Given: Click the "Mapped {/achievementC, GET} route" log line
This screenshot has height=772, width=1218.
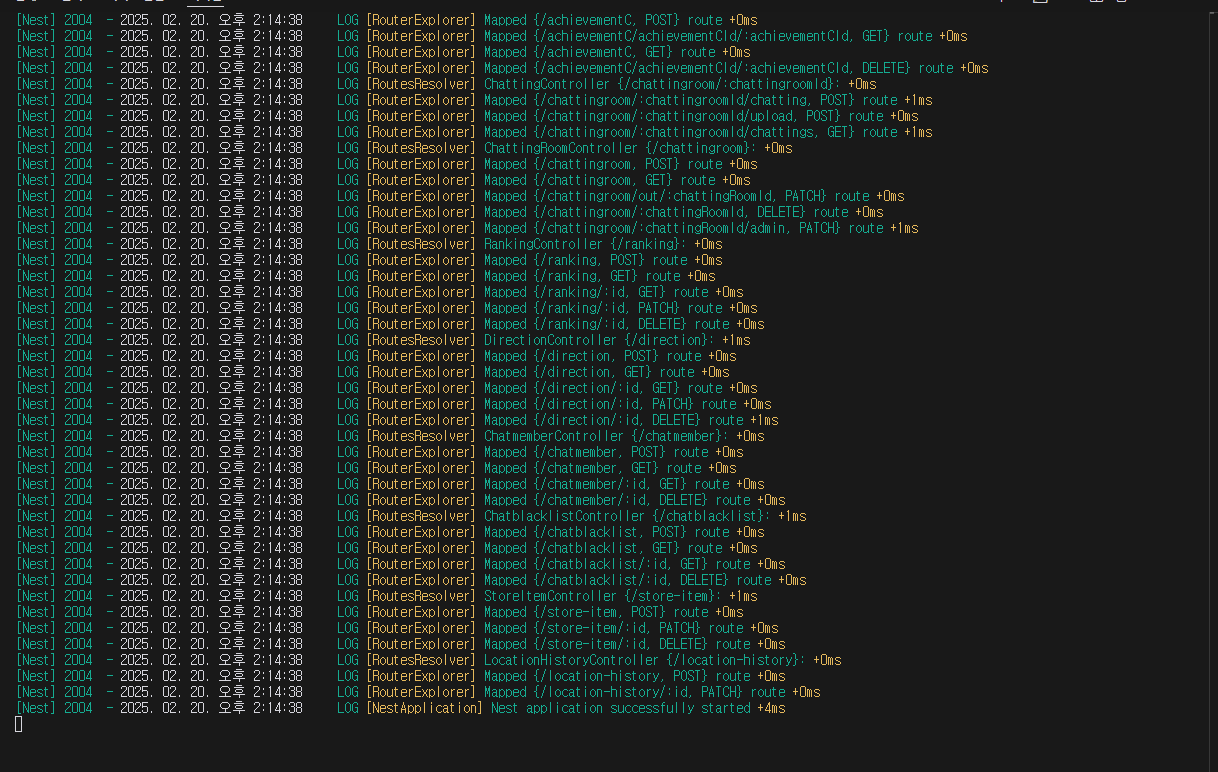Looking at the screenshot, I should point(600,52).
